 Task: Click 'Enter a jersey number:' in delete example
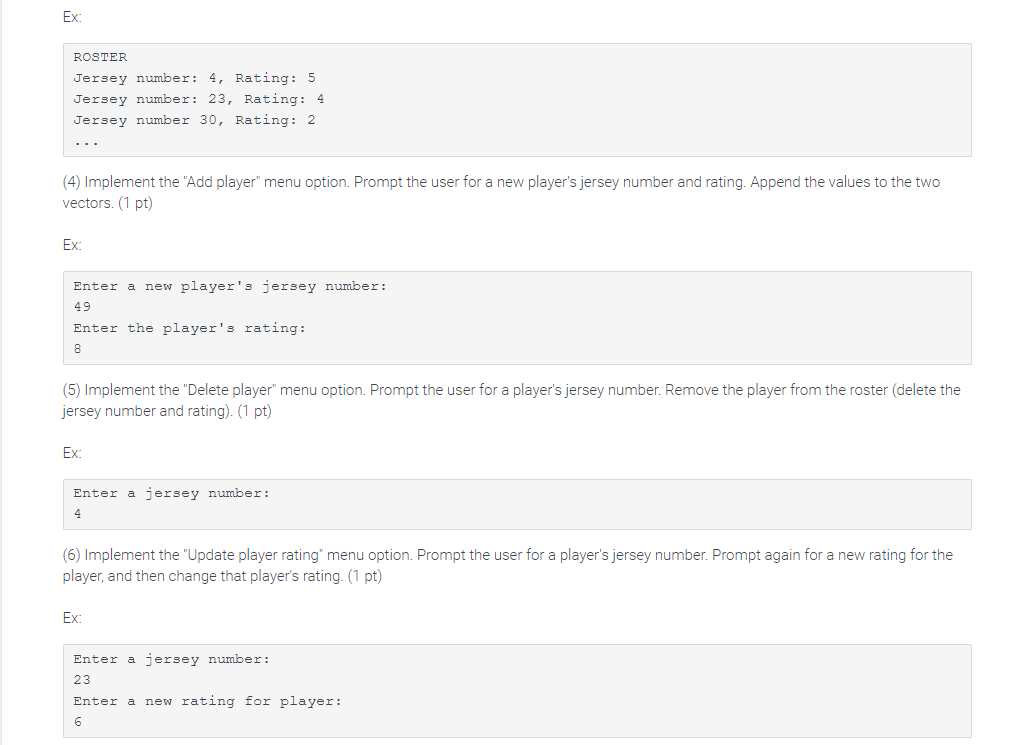tap(171, 493)
